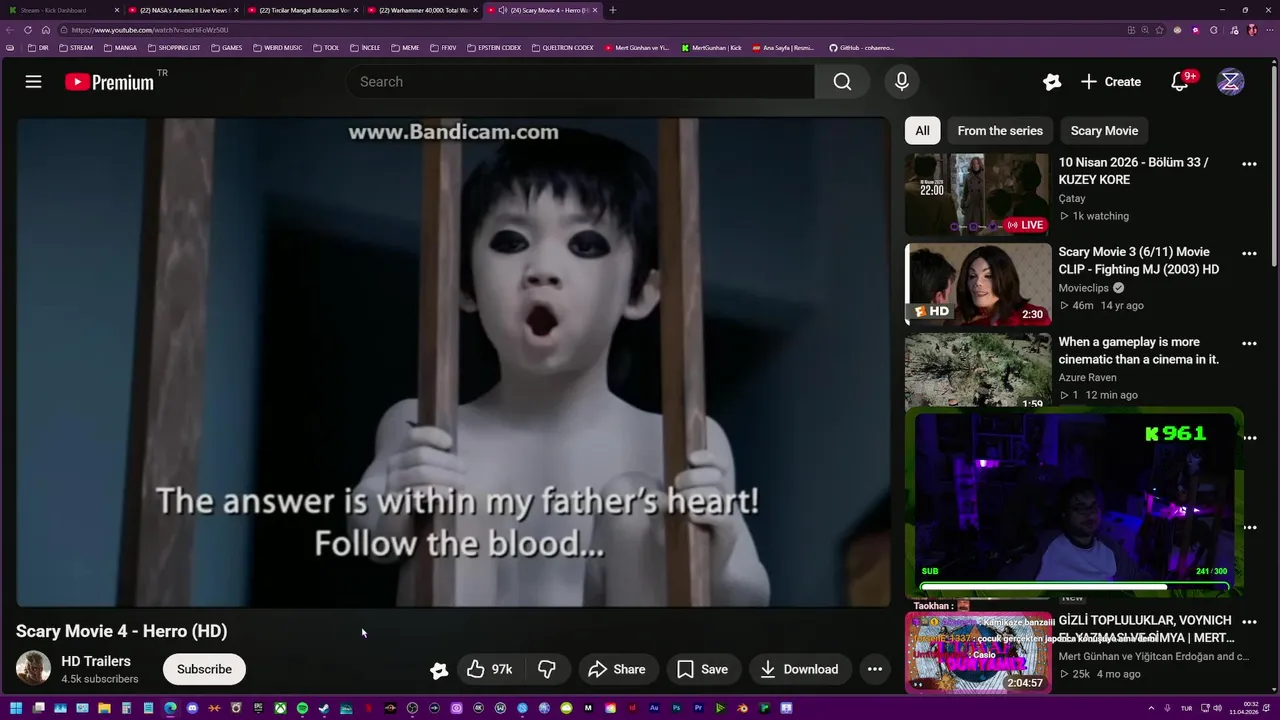The height and width of the screenshot is (720, 1280).
Task: Select the All filter chip
Action: click(x=922, y=130)
